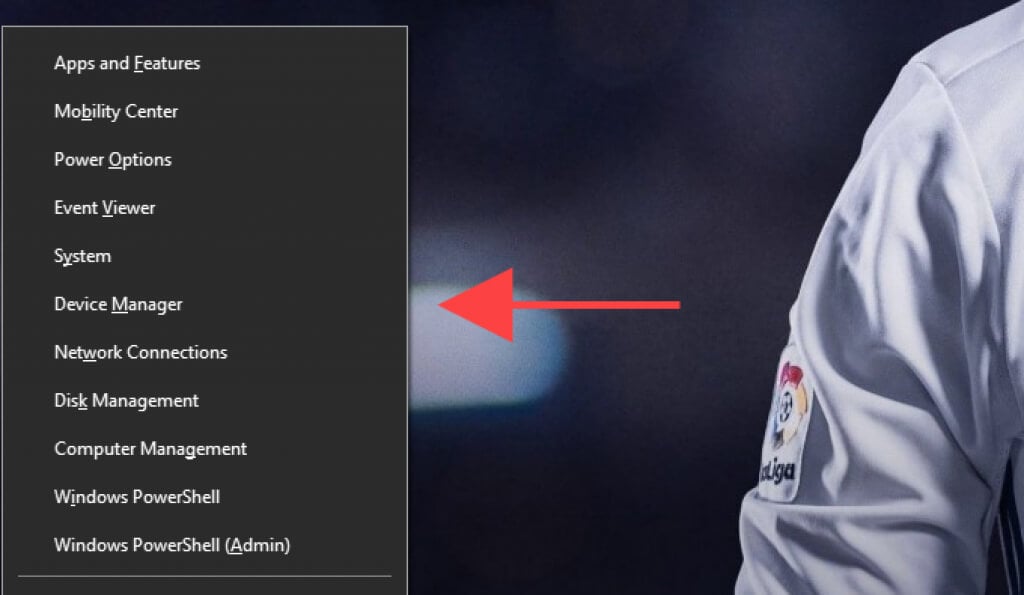
Task: Select Network Connections
Action: pos(141,353)
